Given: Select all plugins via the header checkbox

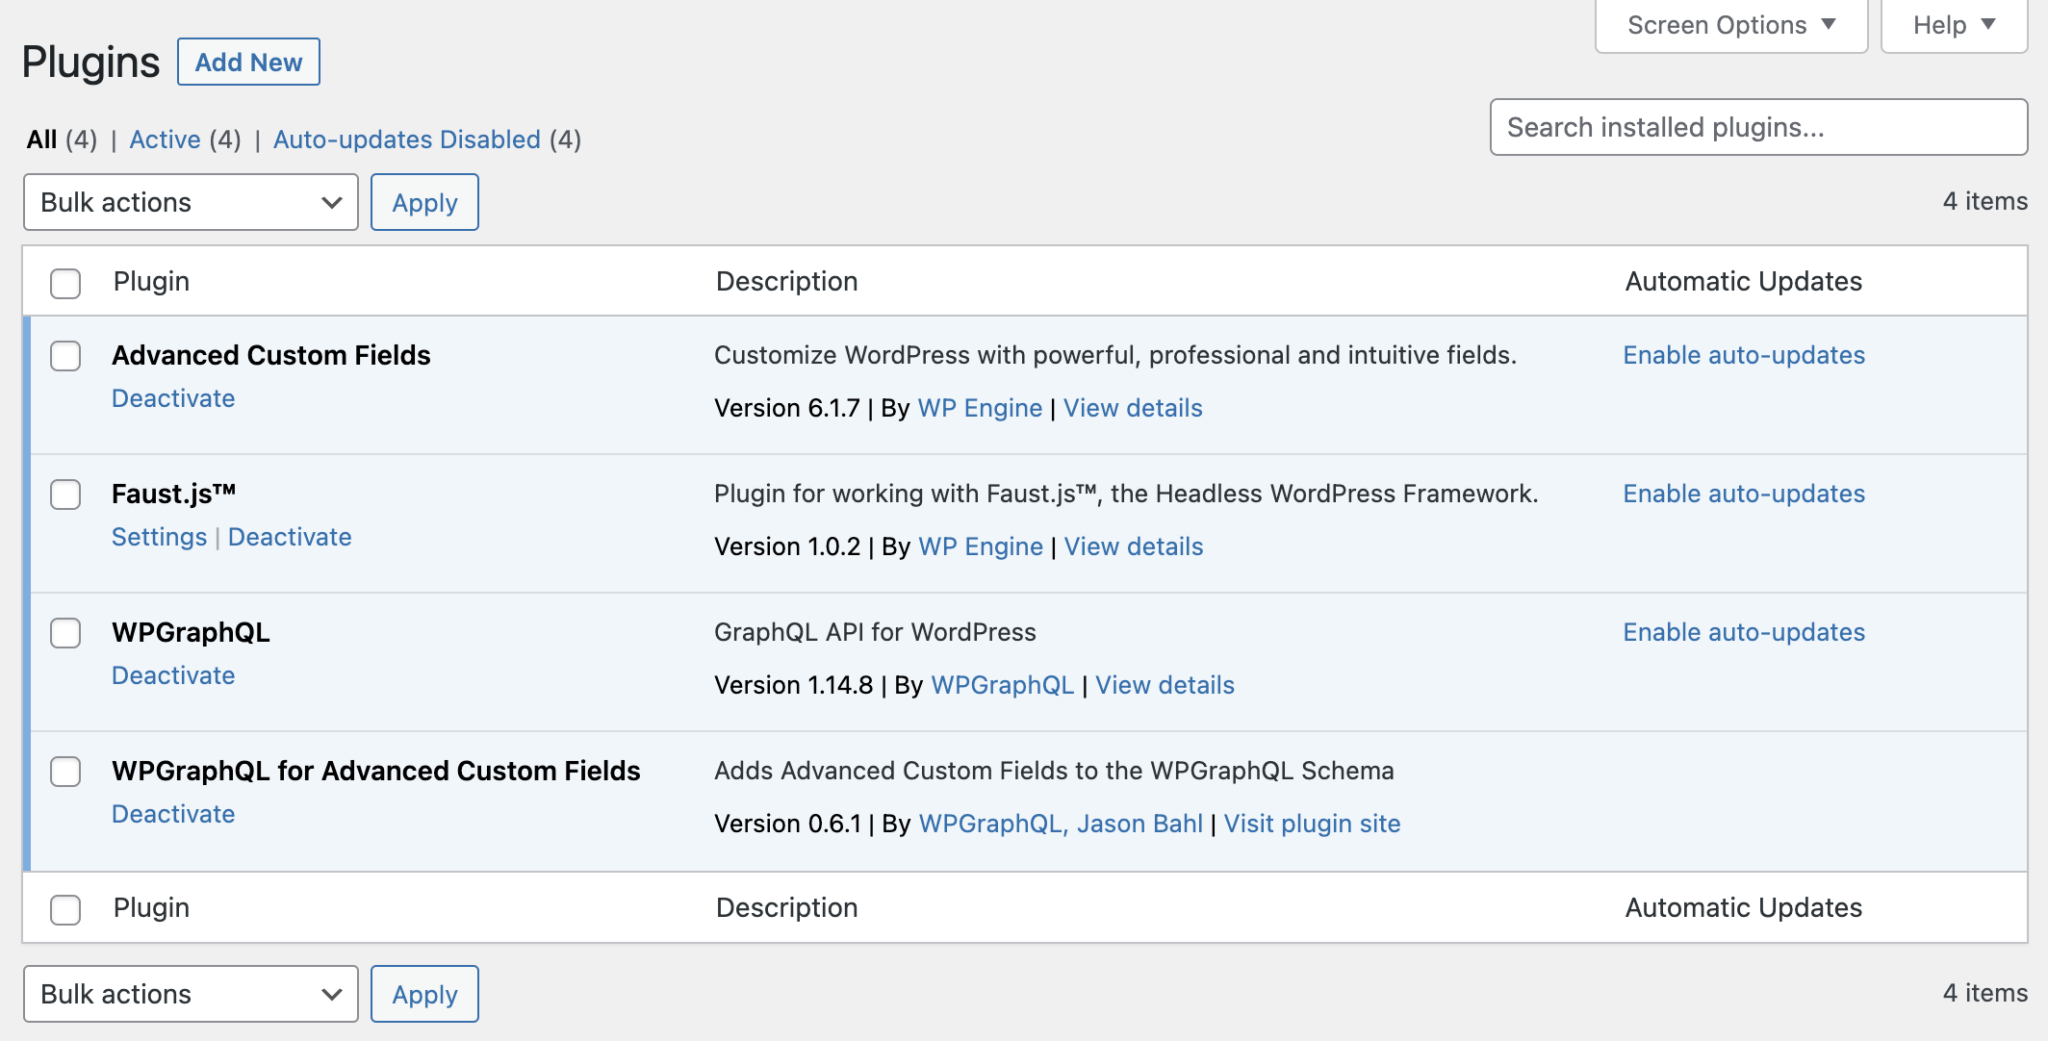Looking at the screenshot, I should [x=65, y=284].
